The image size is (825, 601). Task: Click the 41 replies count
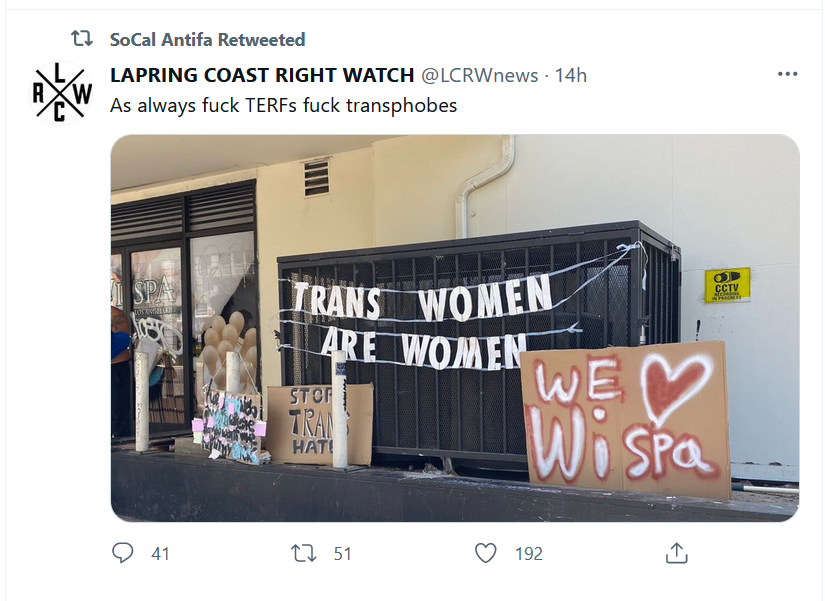[x=160, y=554]
